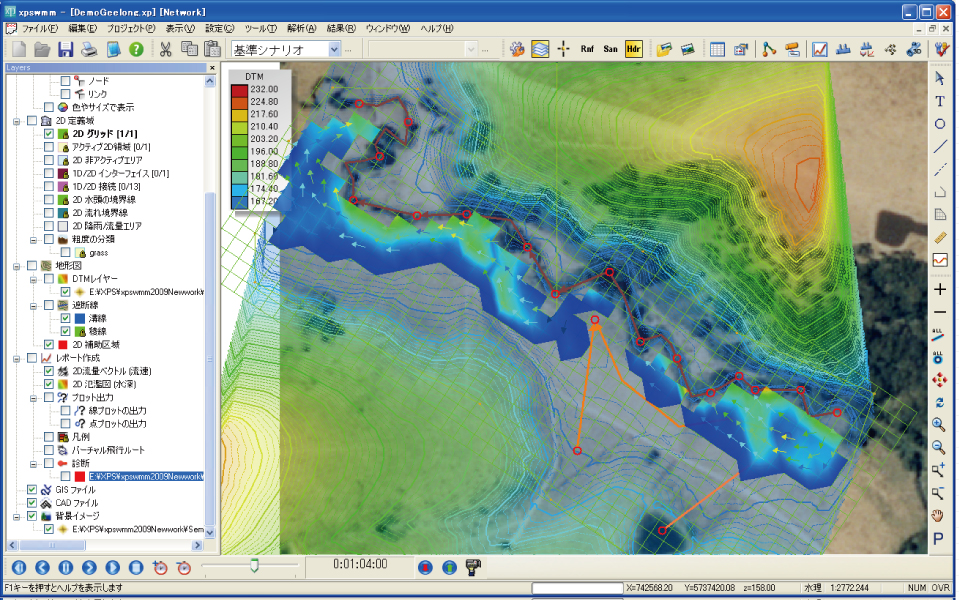Enable the 凡例 layer checkbox
Viewport: 959px width, 600px height.
coord(48,437)
